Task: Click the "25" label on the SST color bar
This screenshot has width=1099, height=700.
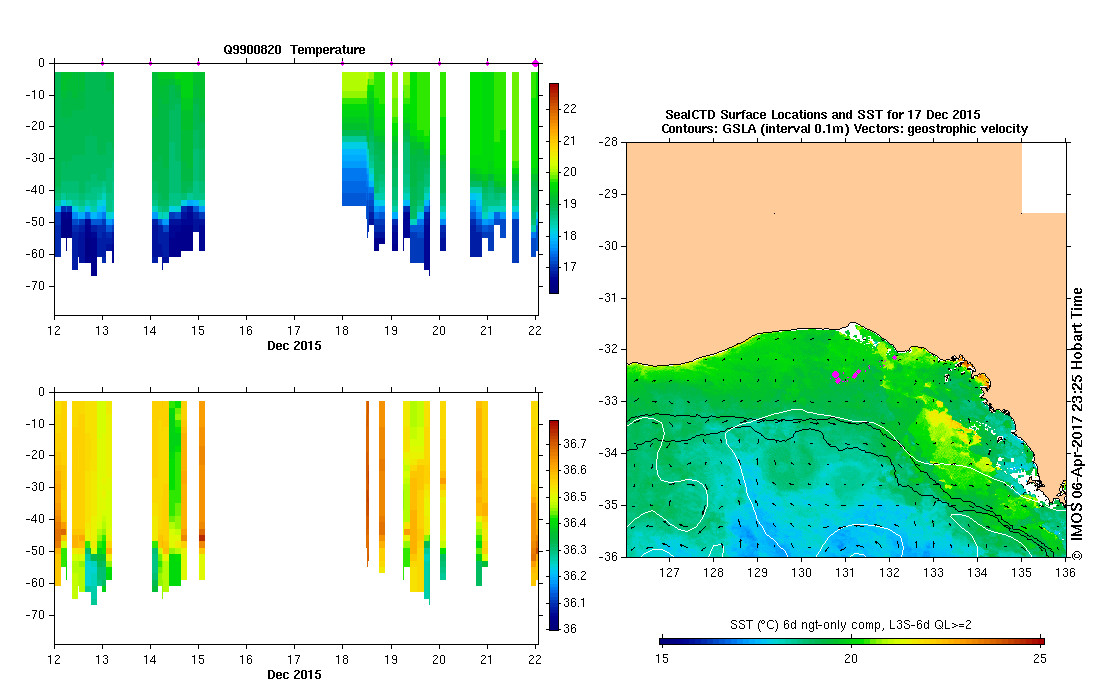Action: (1039, 659)
